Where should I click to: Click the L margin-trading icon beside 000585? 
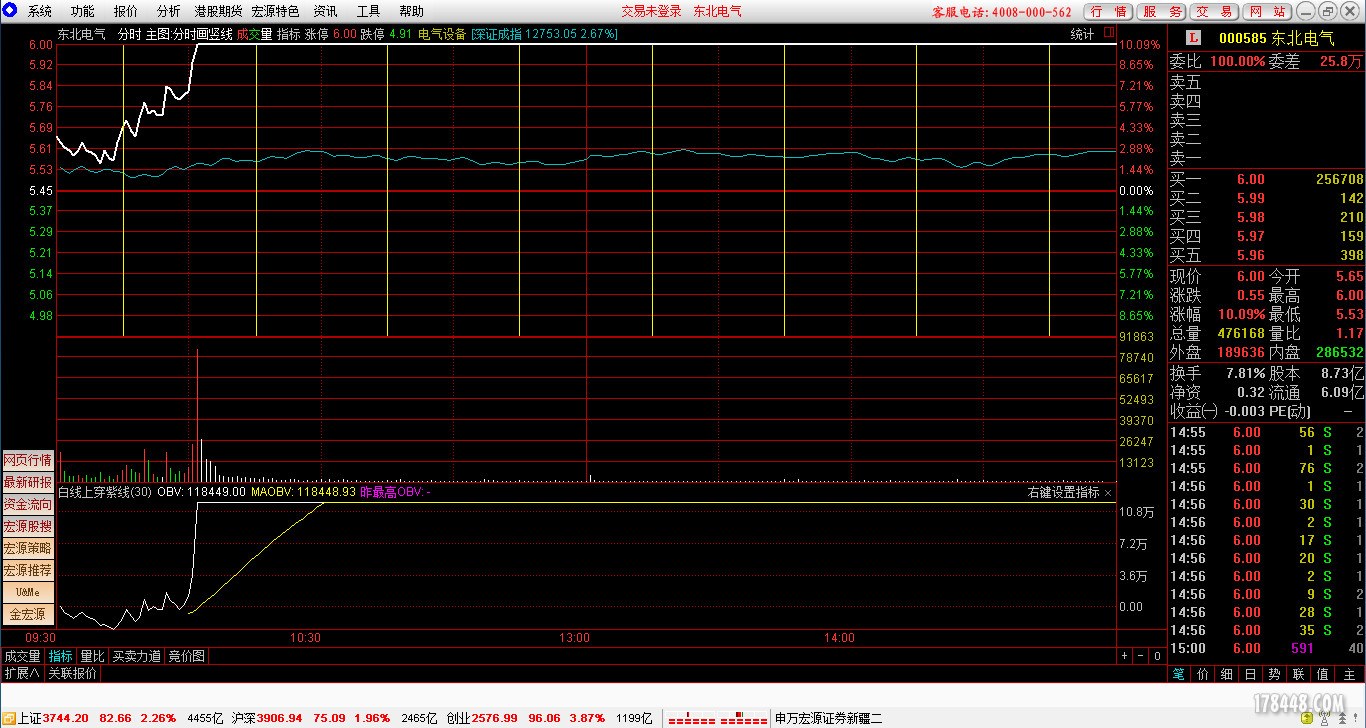1193,38
